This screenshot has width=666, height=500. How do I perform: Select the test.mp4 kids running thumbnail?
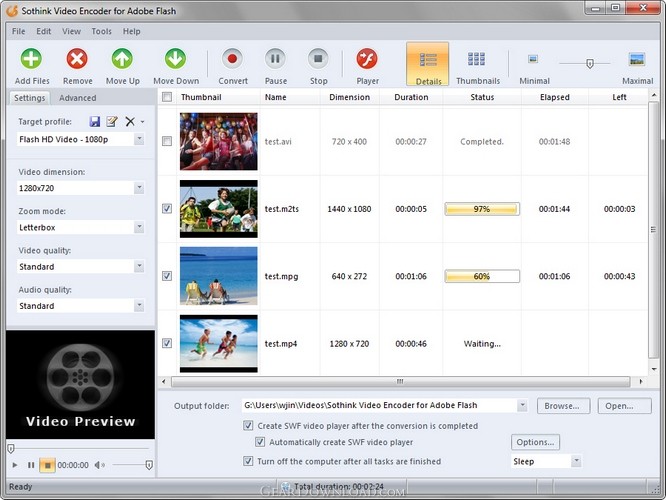218,343
